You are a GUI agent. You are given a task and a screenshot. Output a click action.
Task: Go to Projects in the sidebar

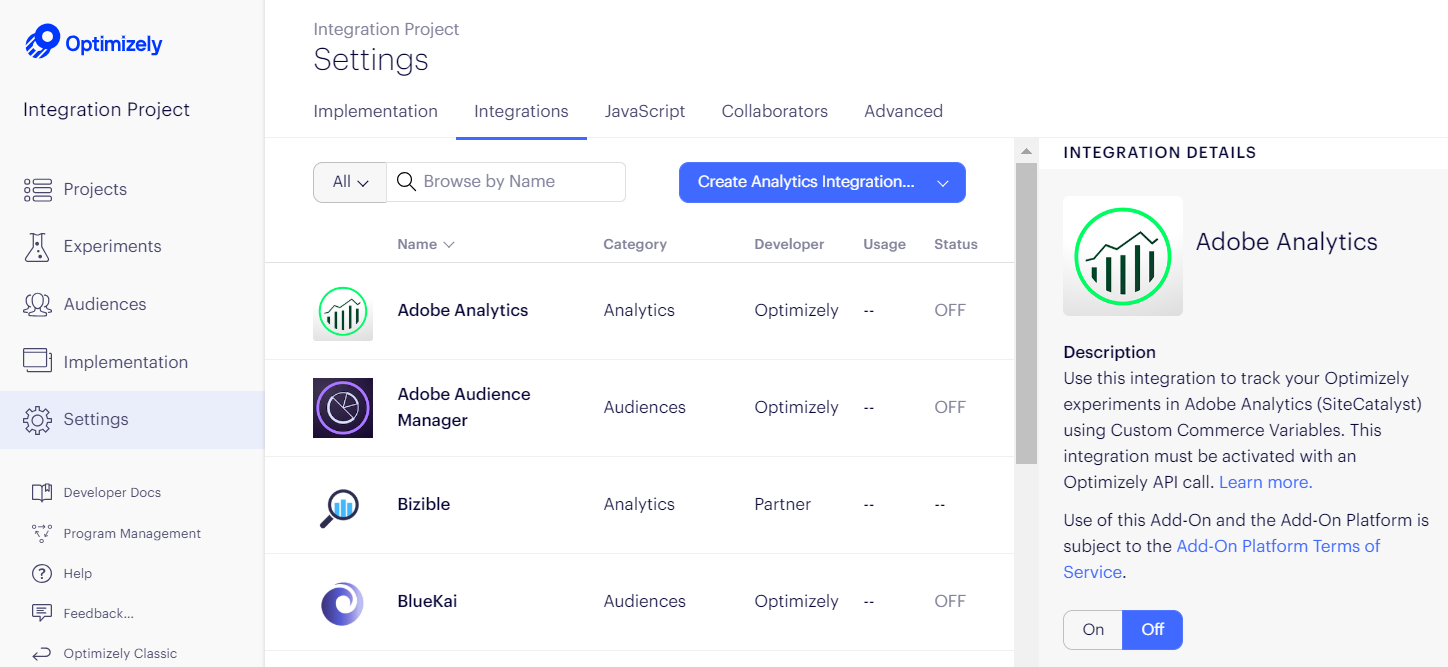(x=95, y=190)
